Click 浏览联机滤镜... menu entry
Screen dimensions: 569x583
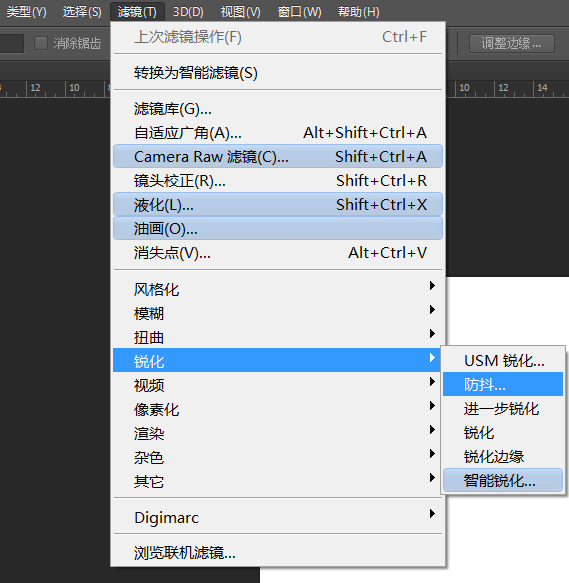click(278, 553)
